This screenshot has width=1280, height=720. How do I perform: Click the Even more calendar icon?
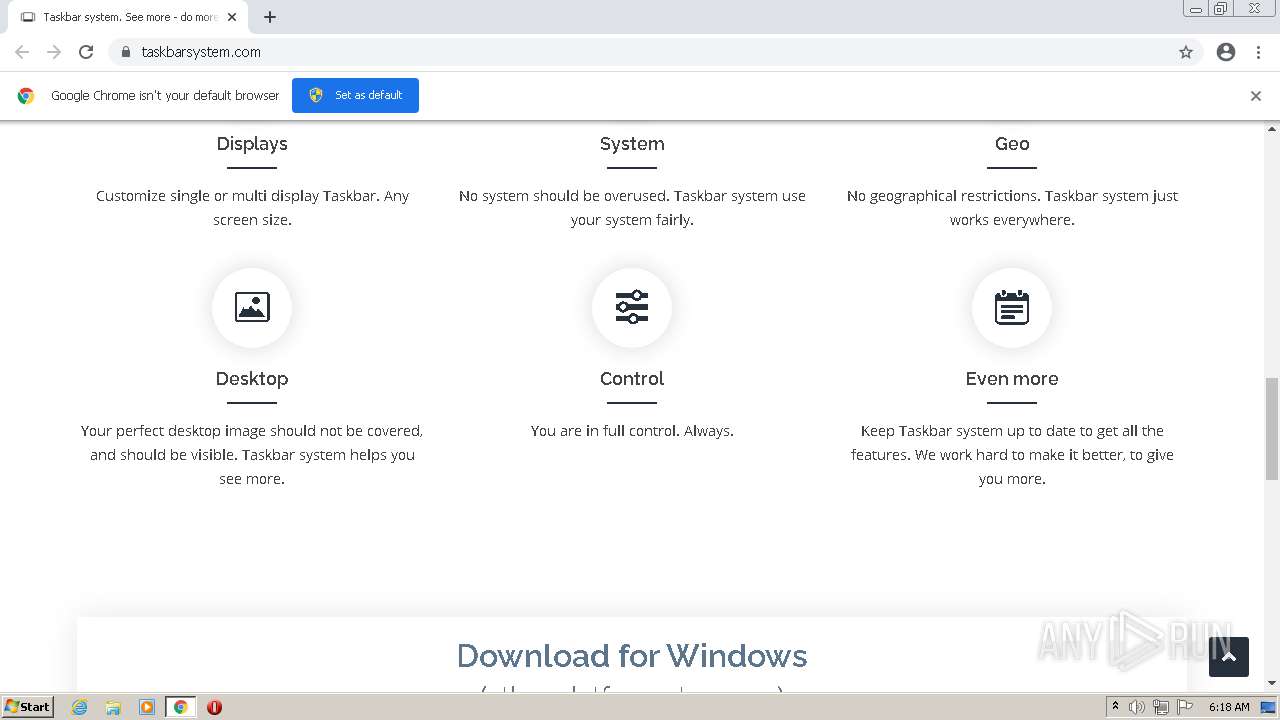click(x=1012, y=307)
